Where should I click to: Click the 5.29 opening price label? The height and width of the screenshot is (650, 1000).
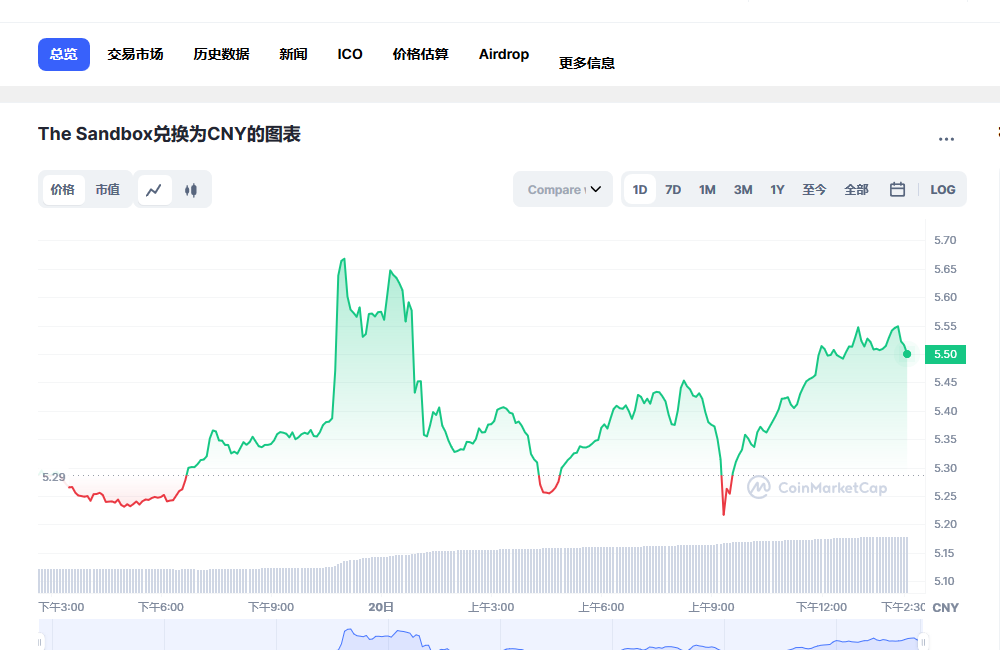click(54, 477)
